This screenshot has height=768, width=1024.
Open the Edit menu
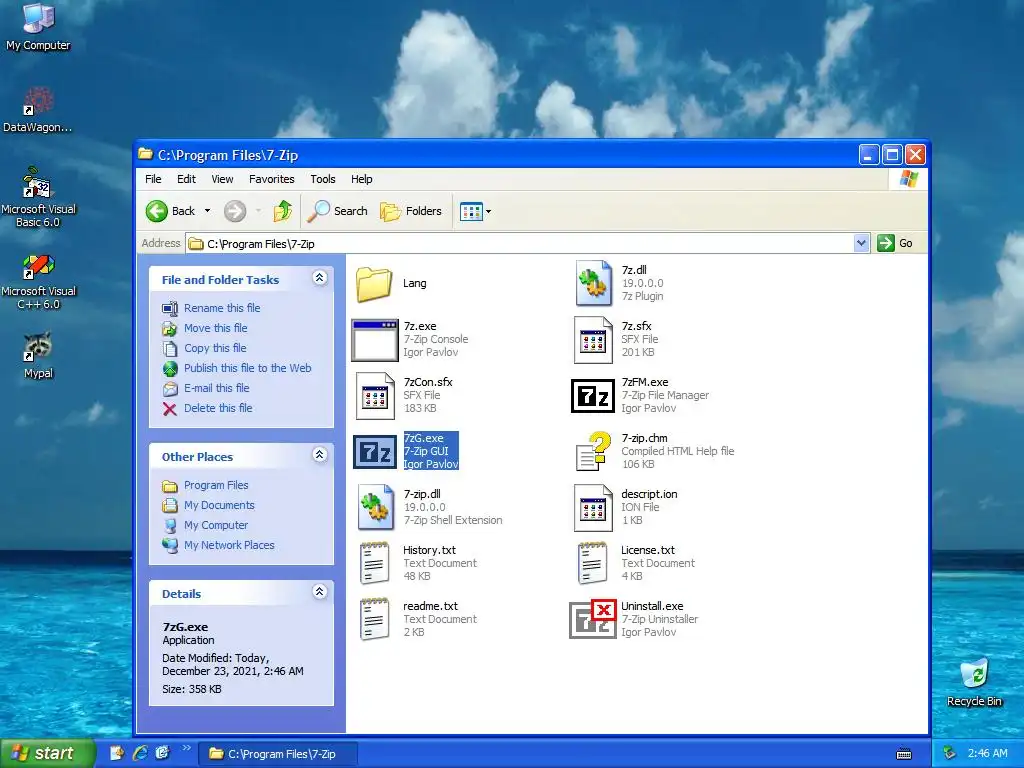[x=186, y=179]
